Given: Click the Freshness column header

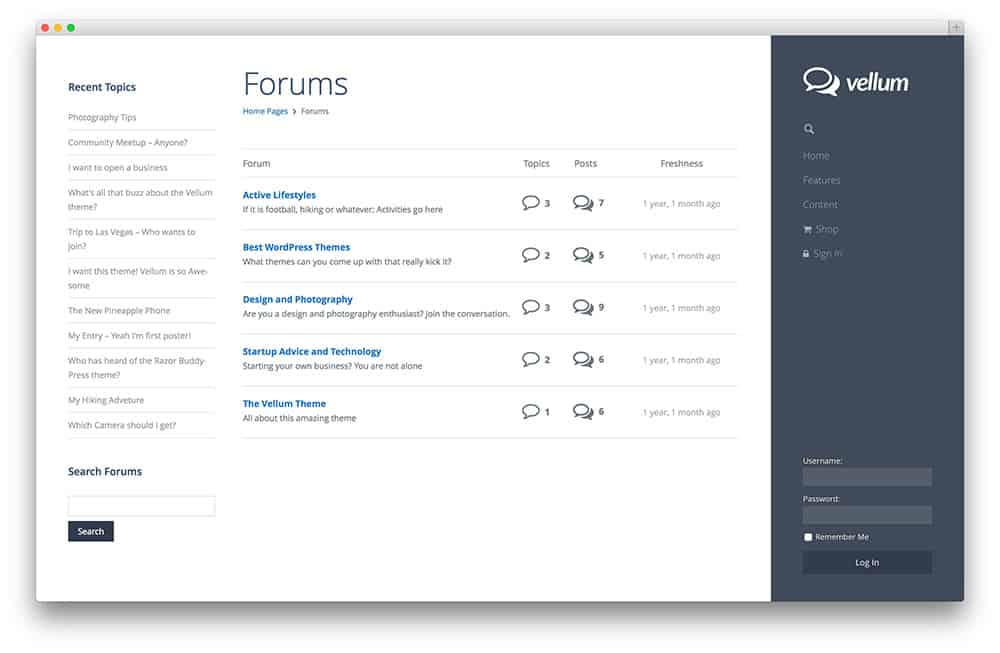Looking at the screenshot, I should pyautogui.click(x=681, y=164).
